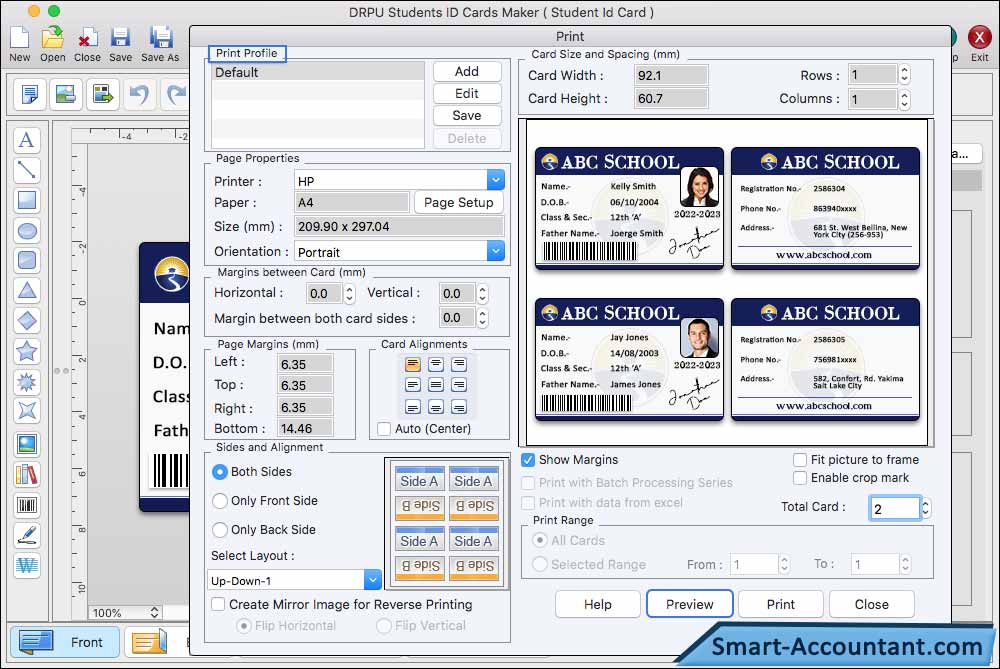Viewport: 1000px width, 669px height.
Task: Open the Printer dropdown
Action: (x=496, y=180)
